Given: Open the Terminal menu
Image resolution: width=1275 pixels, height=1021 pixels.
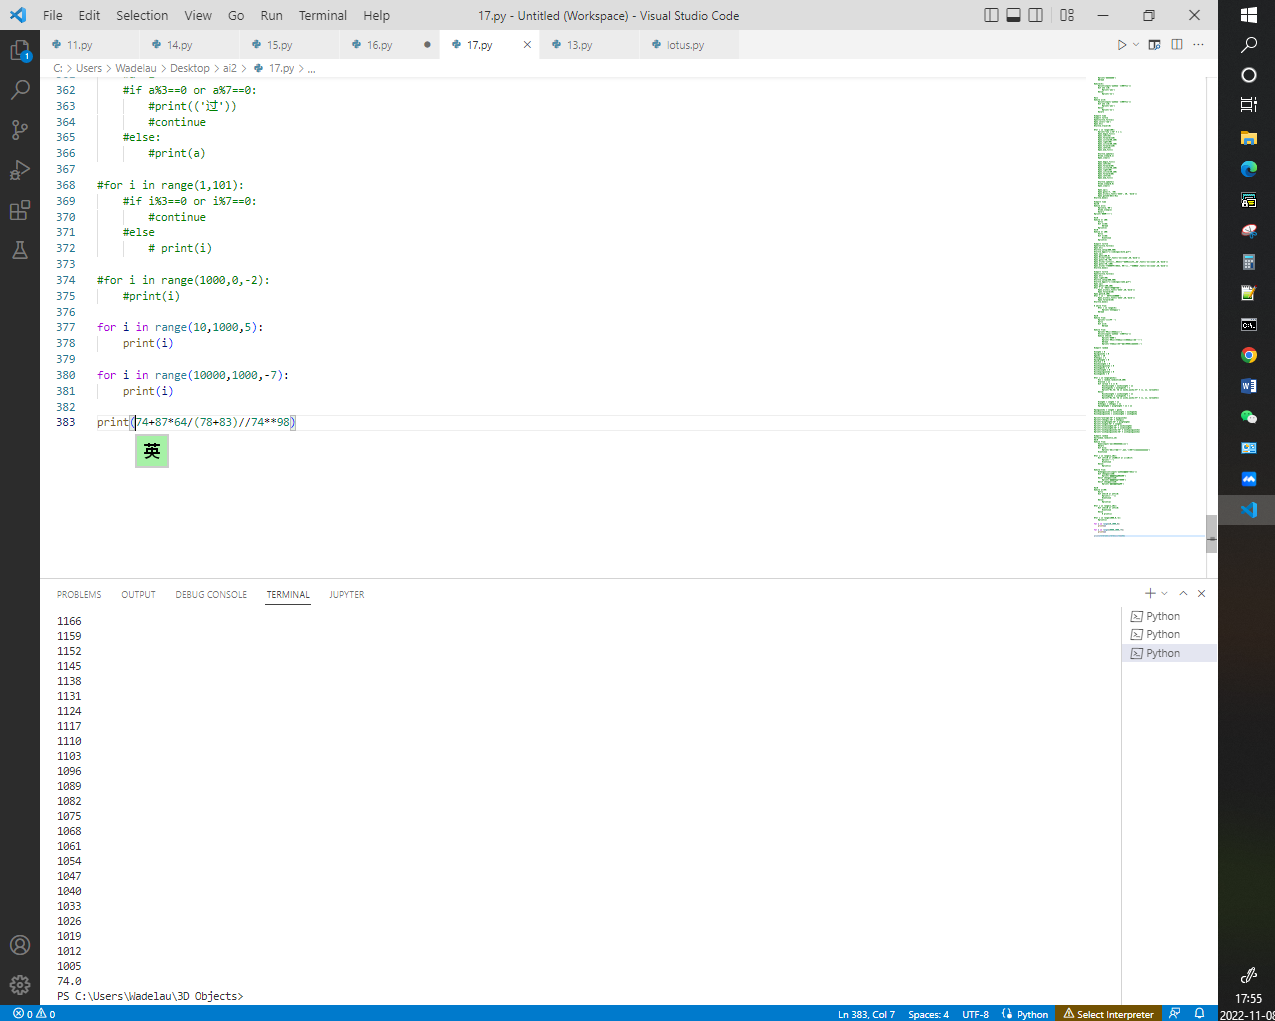Looking at the screenshot, I should coord(322,15).
